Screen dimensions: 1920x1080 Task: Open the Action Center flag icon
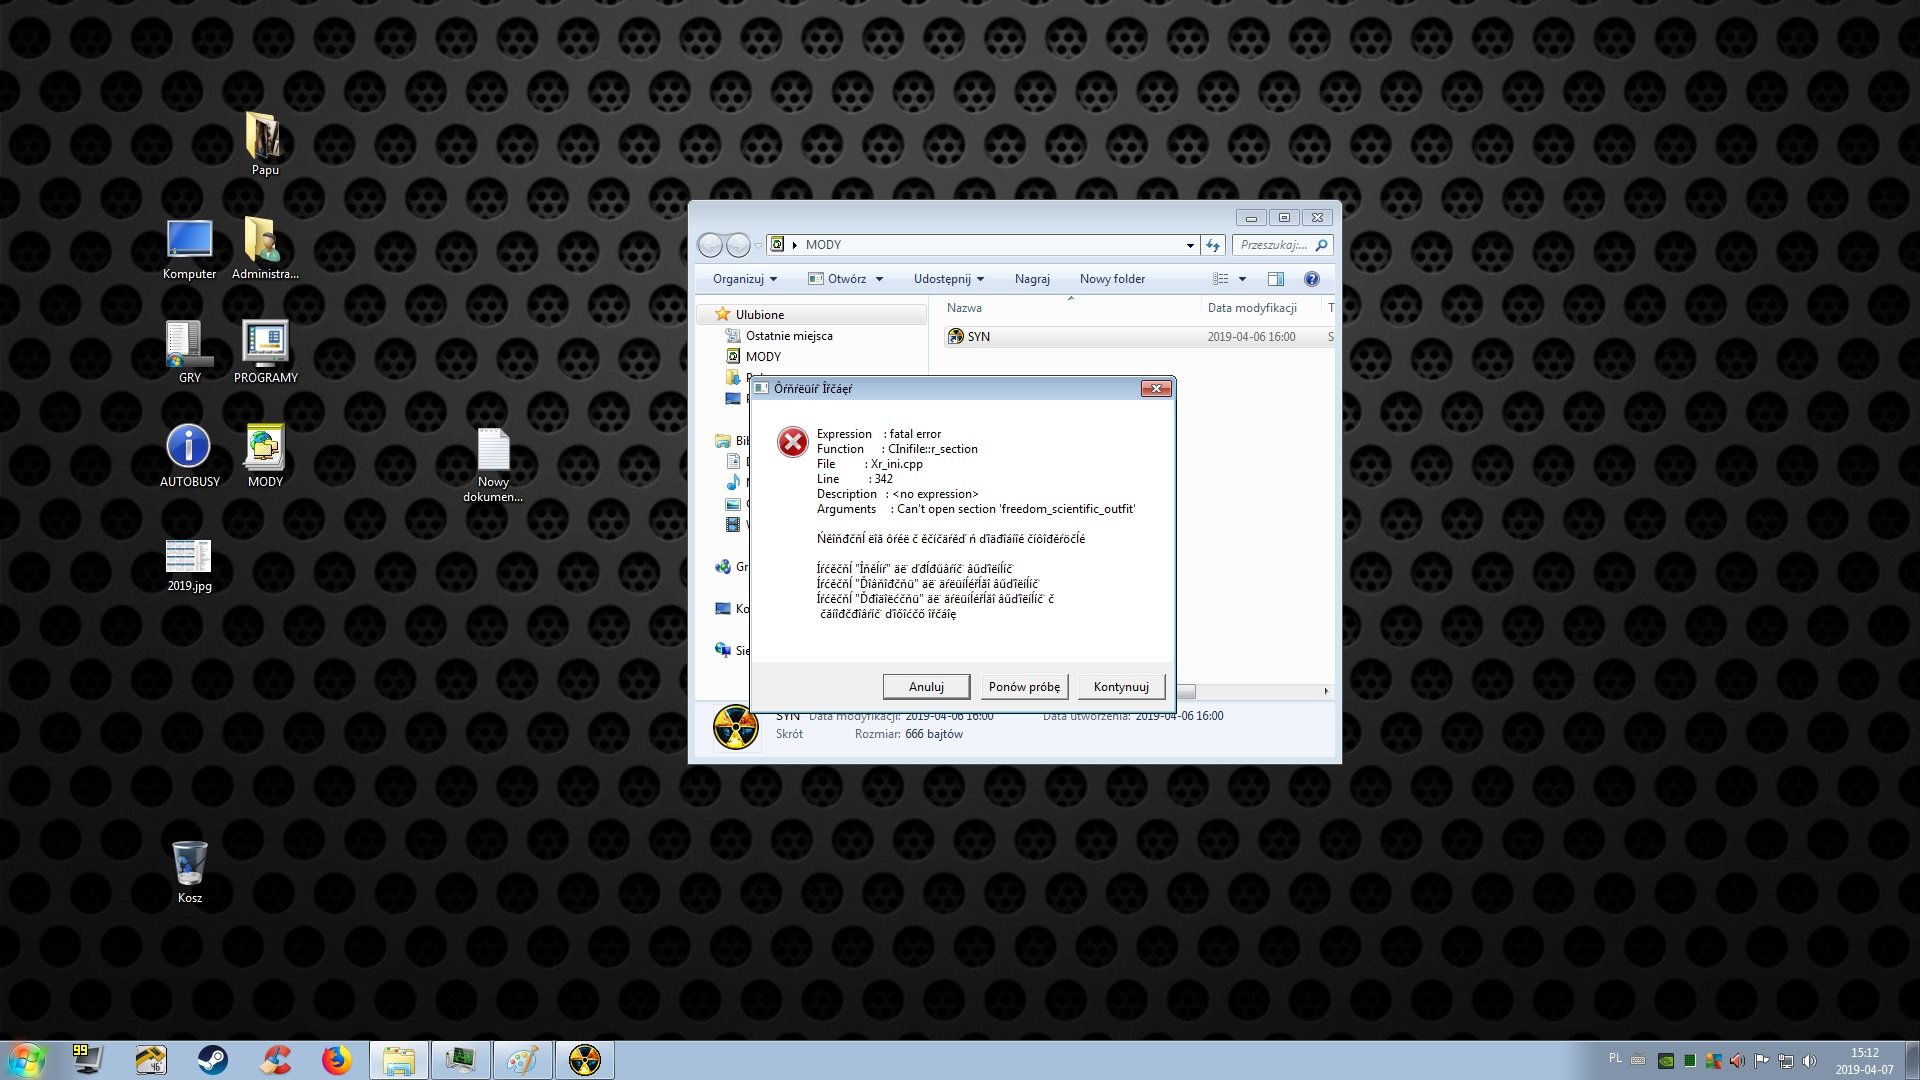tap(1761, 1061)
